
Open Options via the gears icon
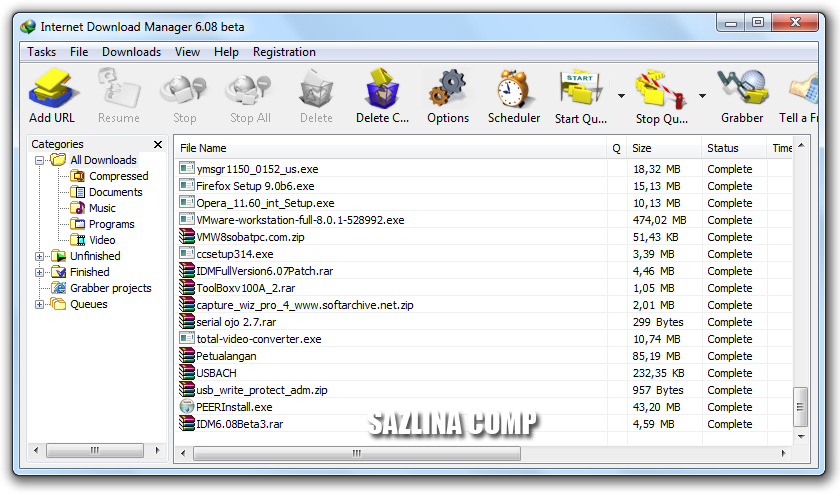point(448,88)
